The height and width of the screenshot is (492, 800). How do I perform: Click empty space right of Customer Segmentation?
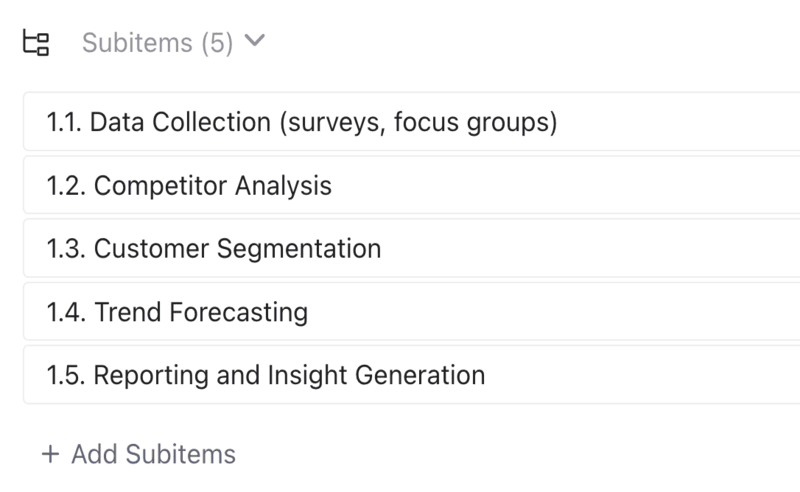(590, 248)
